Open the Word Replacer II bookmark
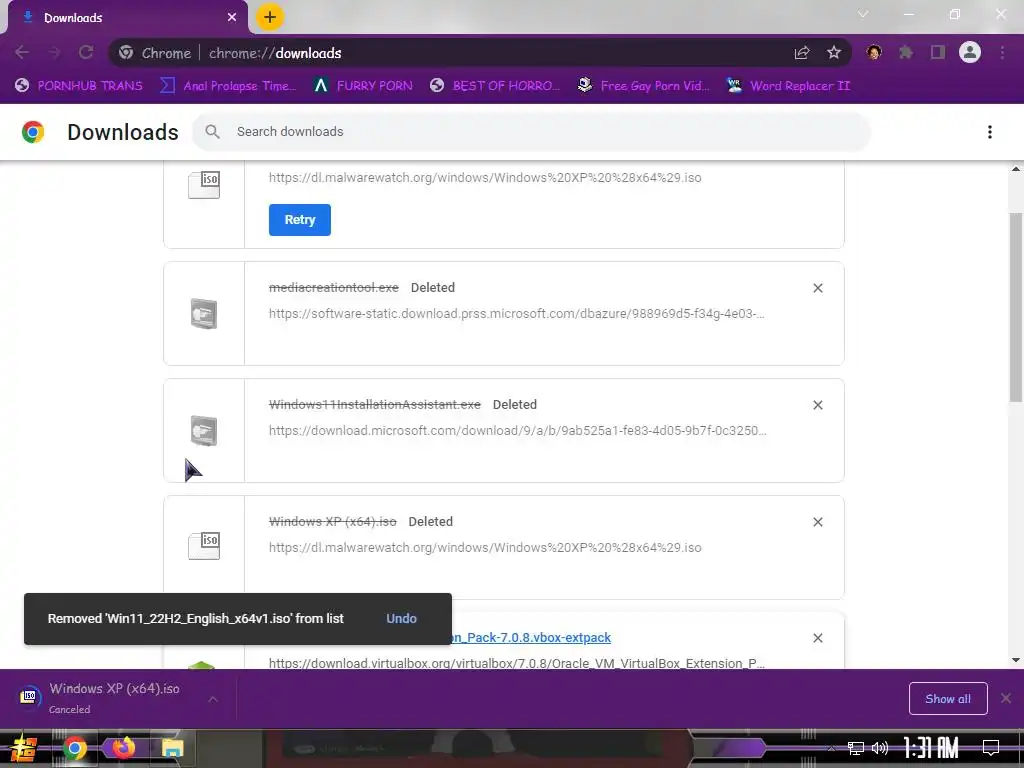 coord(788,86)
